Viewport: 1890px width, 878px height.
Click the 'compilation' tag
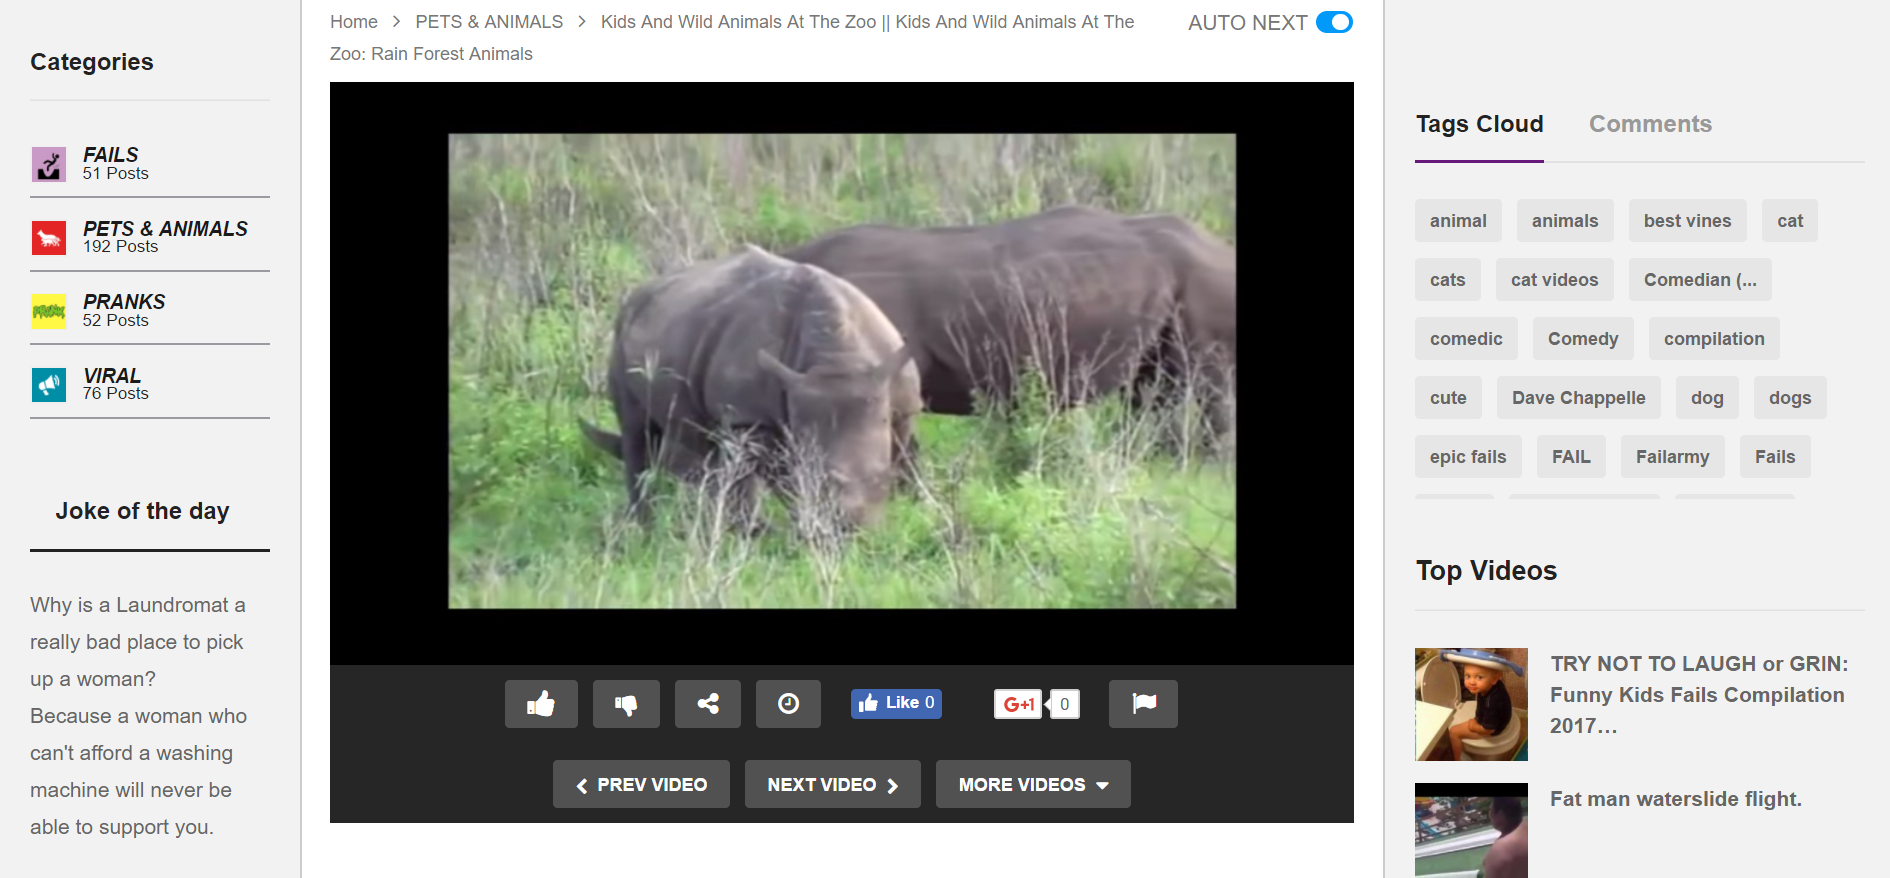1714,339
